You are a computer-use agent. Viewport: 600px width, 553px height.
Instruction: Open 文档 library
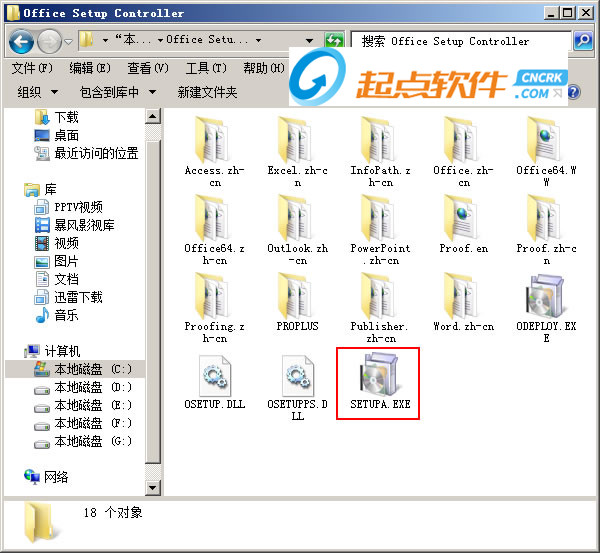(x=56, y=279)
